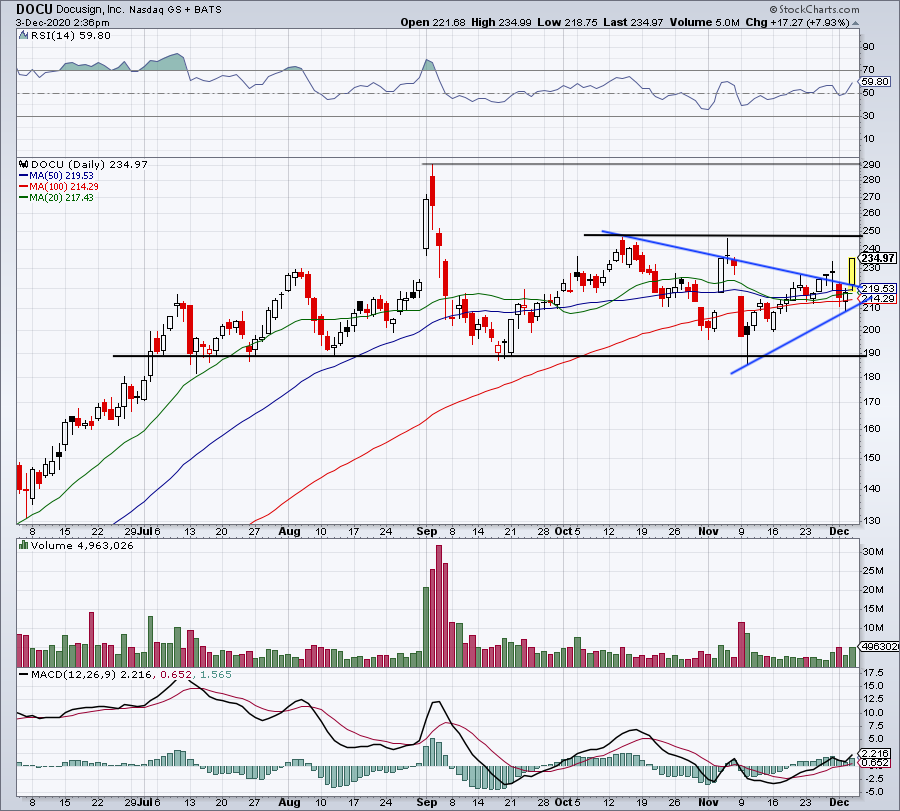Click the 'RSI(14) 59.80' legend text
This screenshot has width=900, height=811.
point(71,36)
